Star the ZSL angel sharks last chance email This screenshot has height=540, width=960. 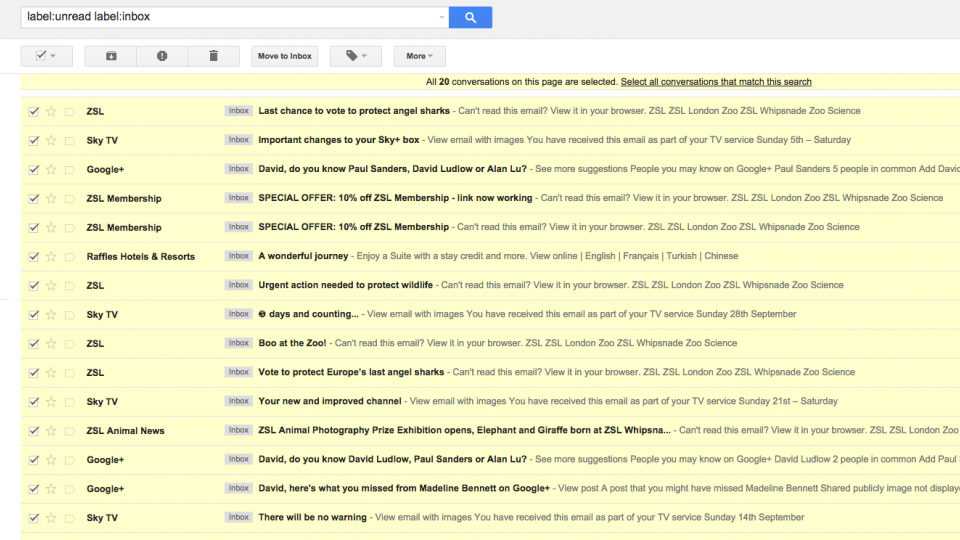pyautogui.click(x=51, y=111)
